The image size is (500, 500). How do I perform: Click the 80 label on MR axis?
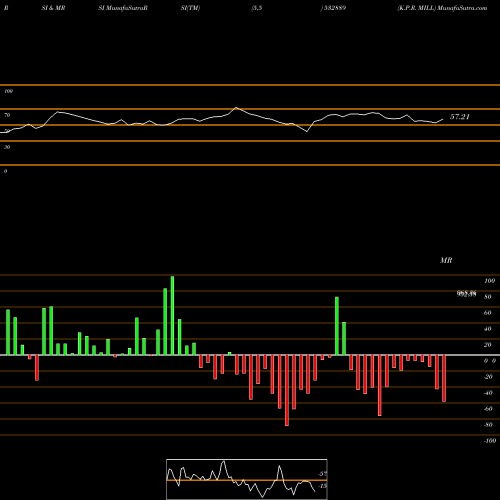point(488,297)
